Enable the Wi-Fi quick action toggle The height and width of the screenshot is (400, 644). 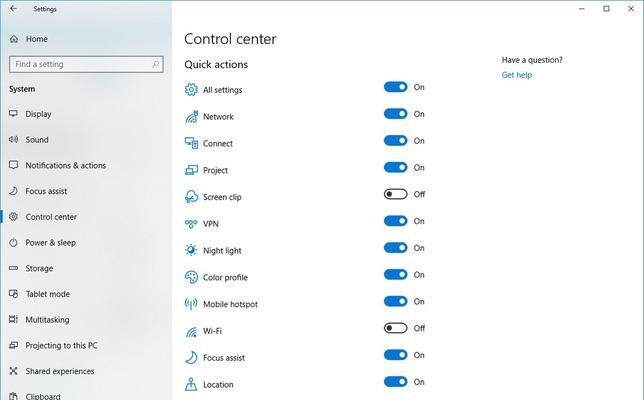click(396, 328)
